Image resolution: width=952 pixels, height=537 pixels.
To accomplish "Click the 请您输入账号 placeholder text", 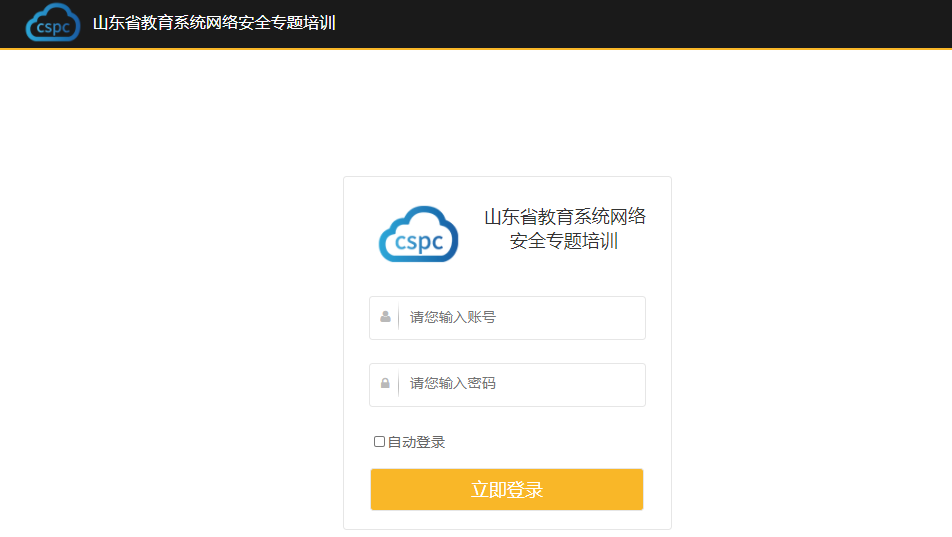I will (453, 317).
